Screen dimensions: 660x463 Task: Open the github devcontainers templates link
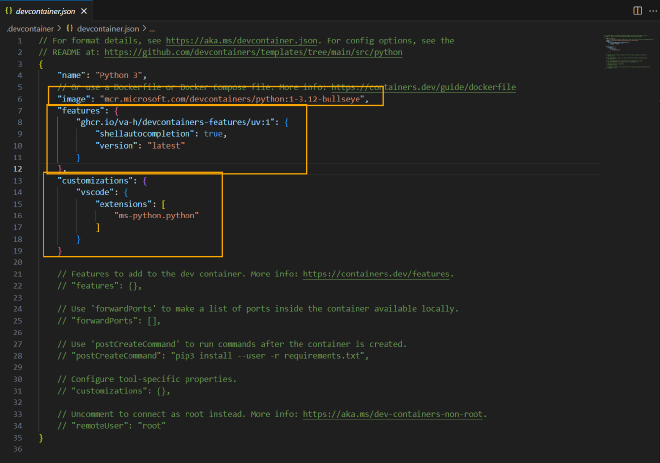coord(253,52)
